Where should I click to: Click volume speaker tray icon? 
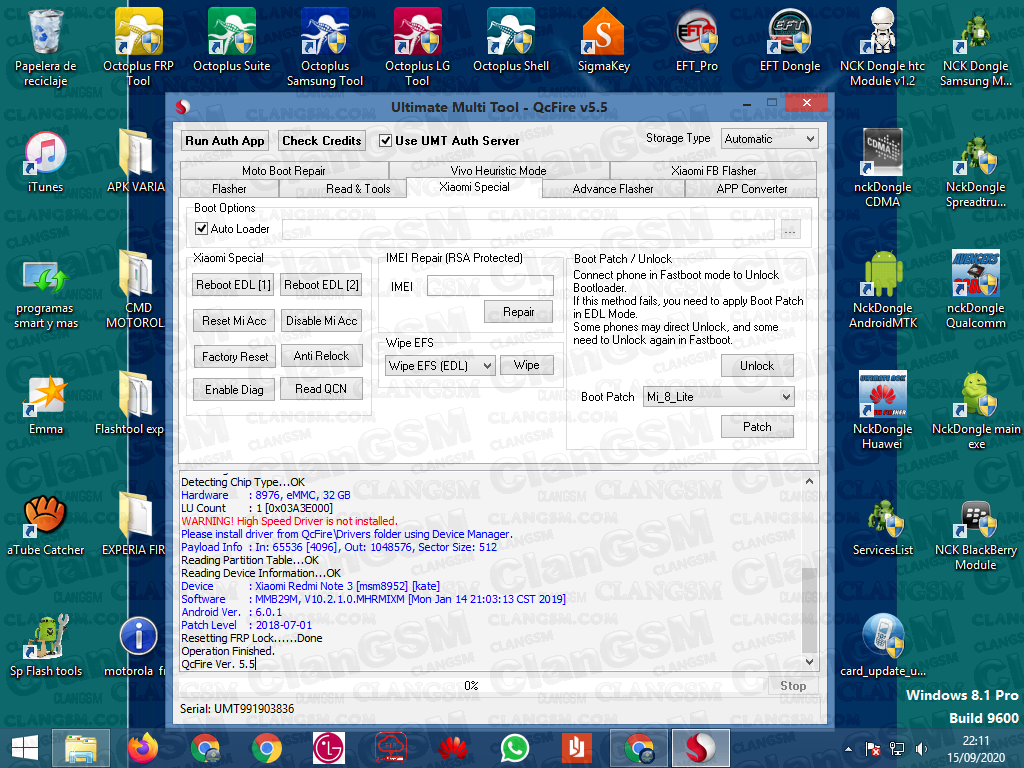(x=921, y=749)
